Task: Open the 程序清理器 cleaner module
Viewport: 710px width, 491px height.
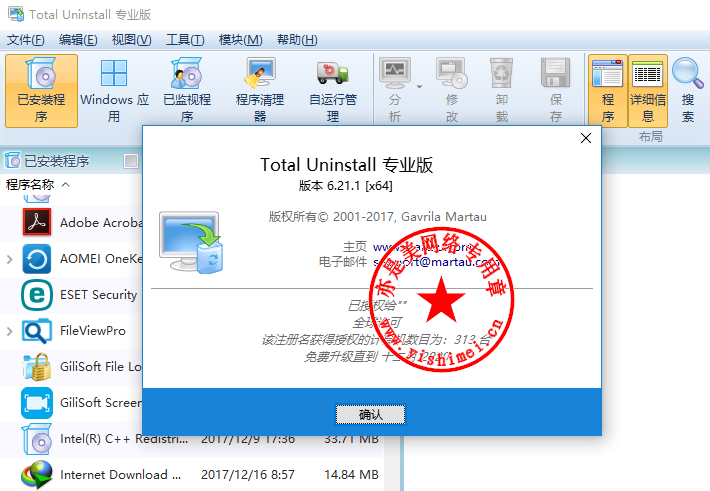Action: [x=260, y=91]
